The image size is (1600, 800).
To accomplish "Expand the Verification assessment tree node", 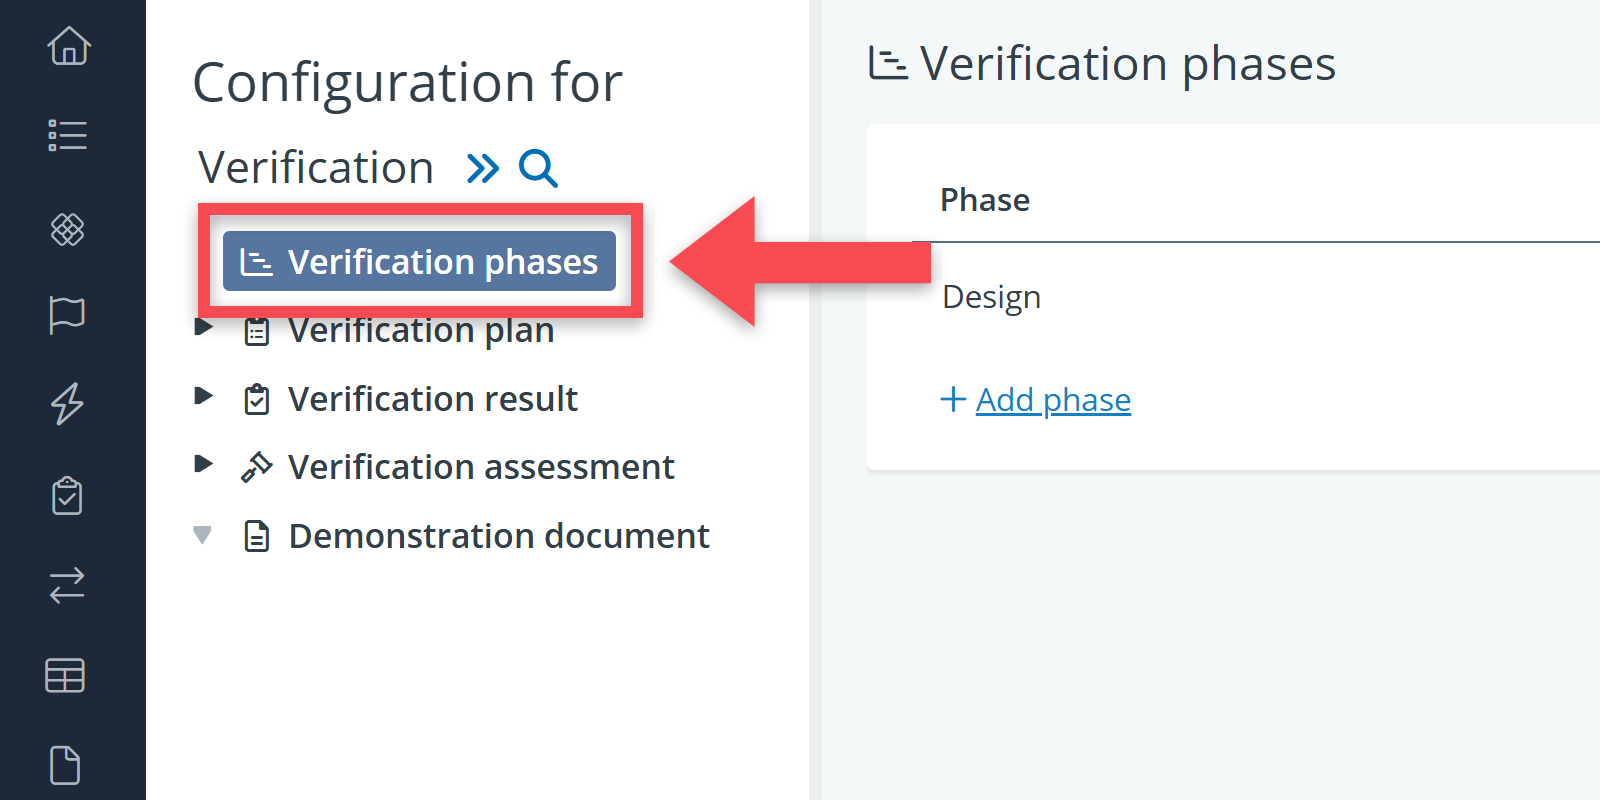I will (x=204, y=464).
